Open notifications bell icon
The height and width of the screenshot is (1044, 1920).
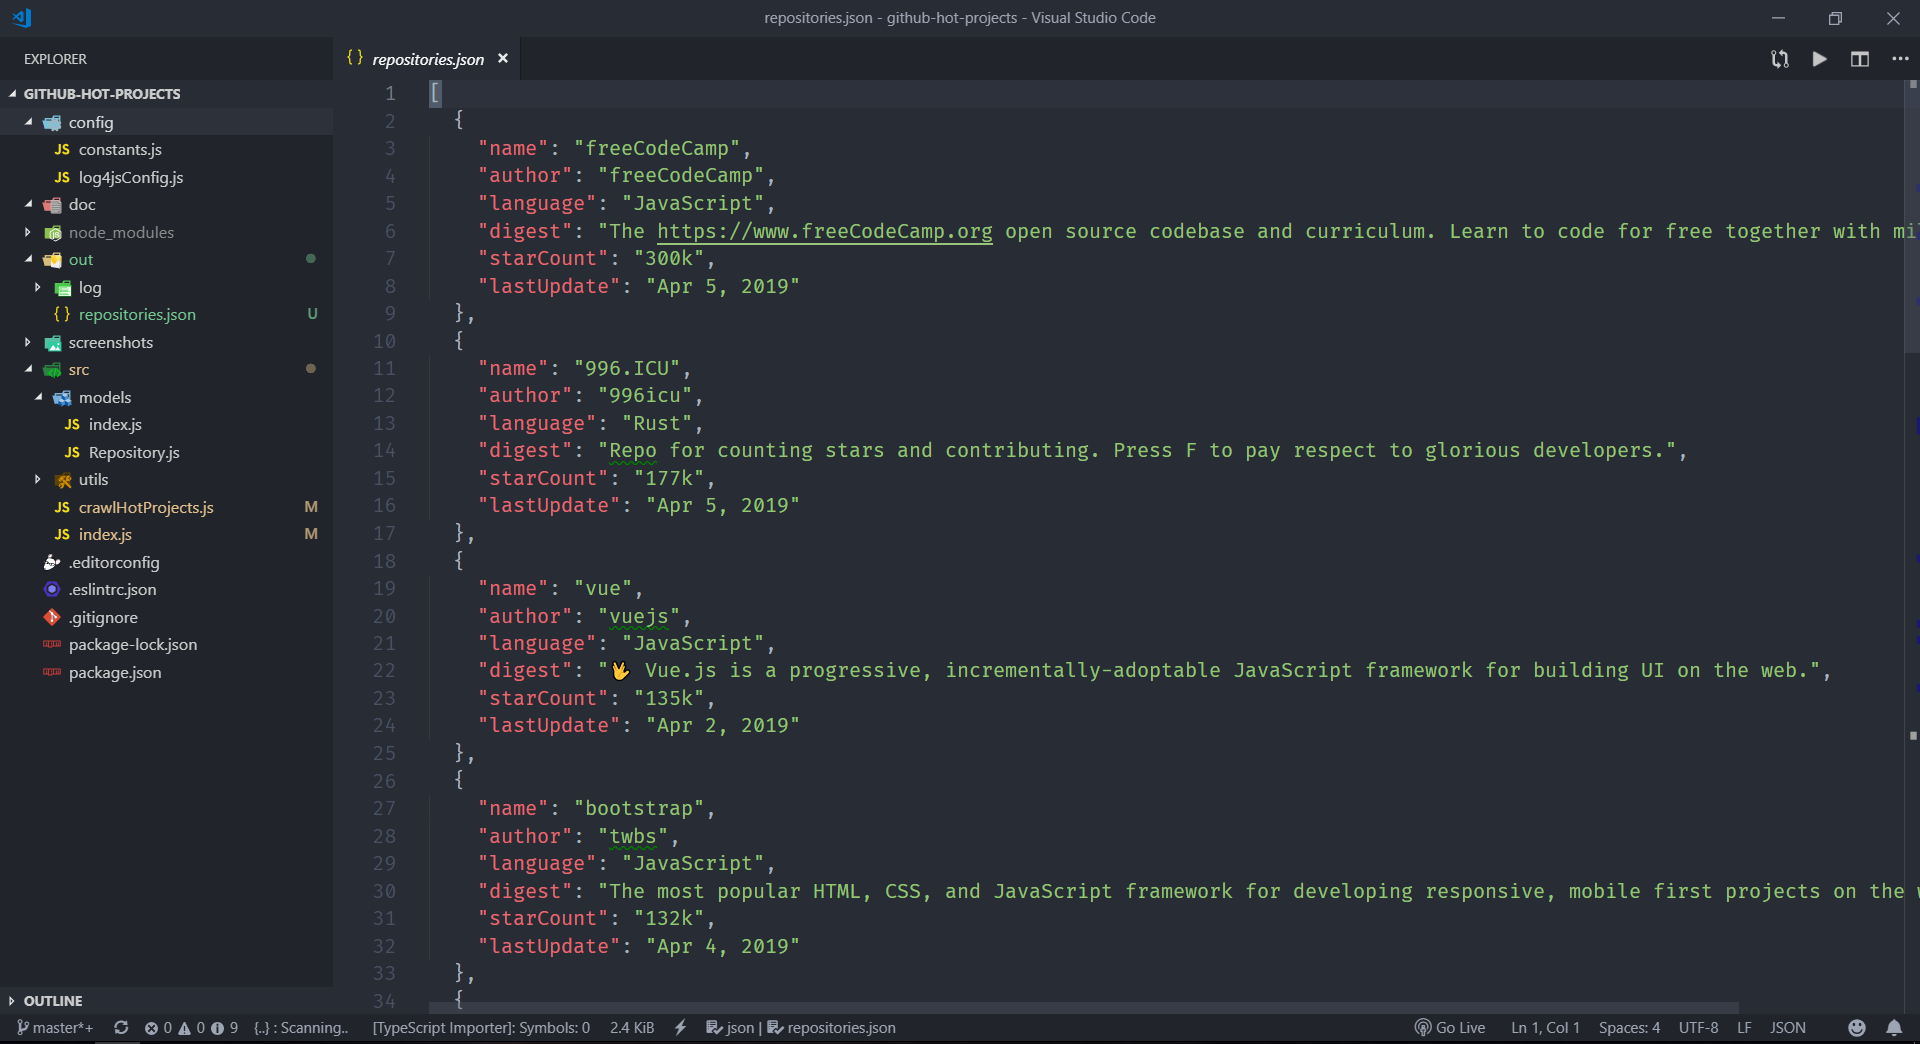pyautogui.click(x=1894, y=1028)
